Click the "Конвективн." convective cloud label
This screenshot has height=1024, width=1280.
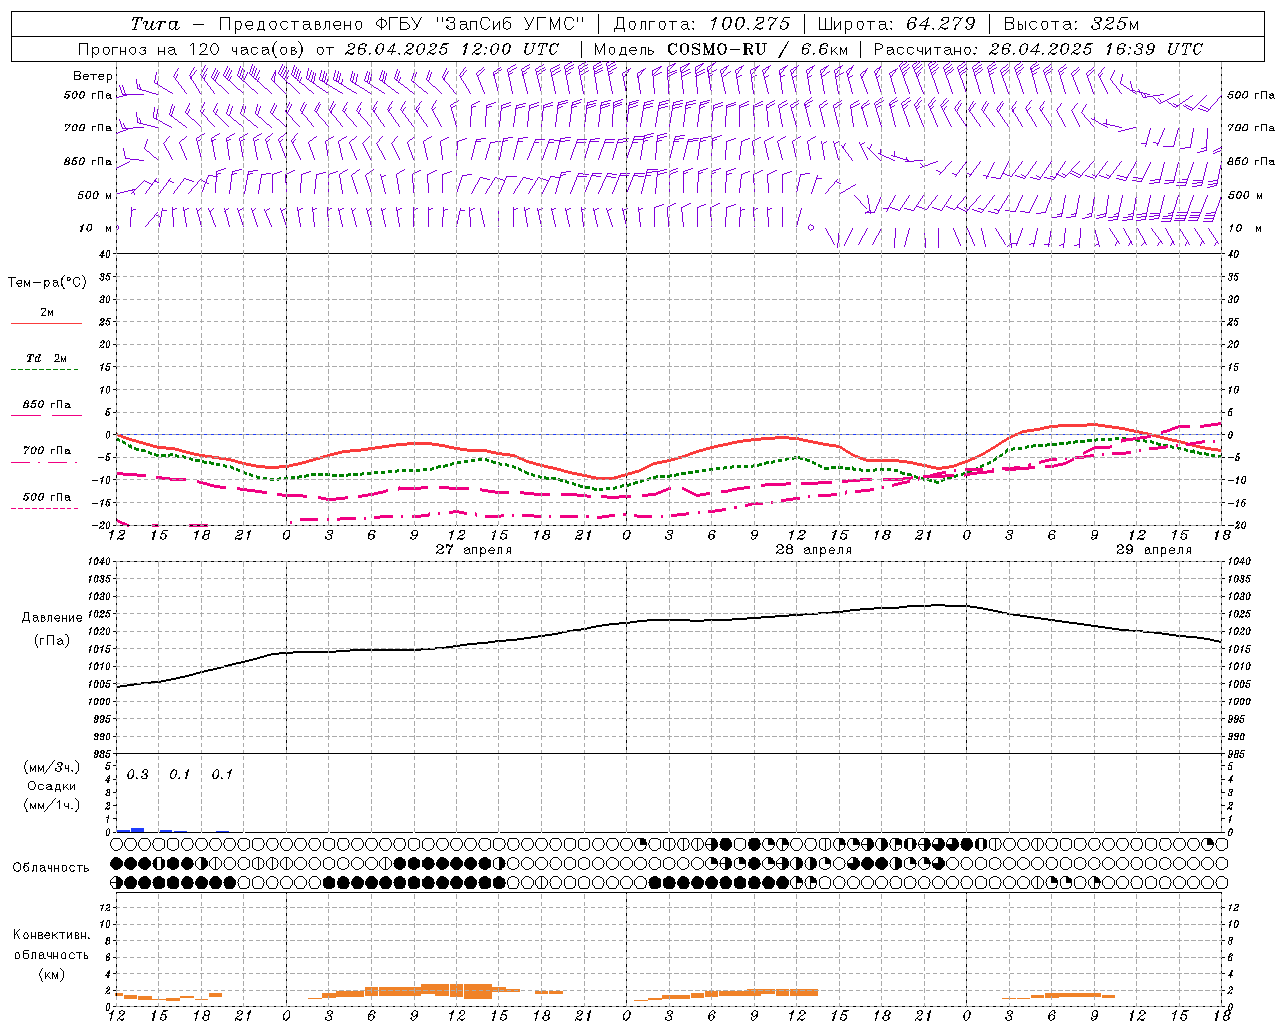coord(51,936)
